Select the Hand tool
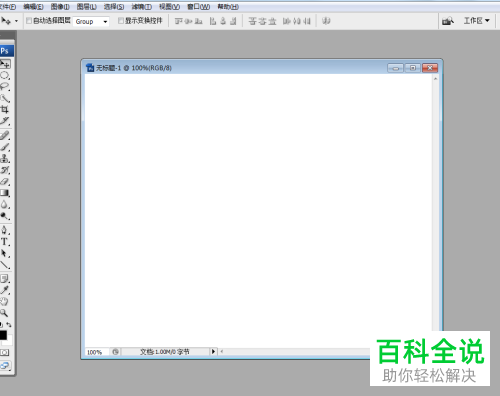Screen dimensions: 500x396 [4, 302]
